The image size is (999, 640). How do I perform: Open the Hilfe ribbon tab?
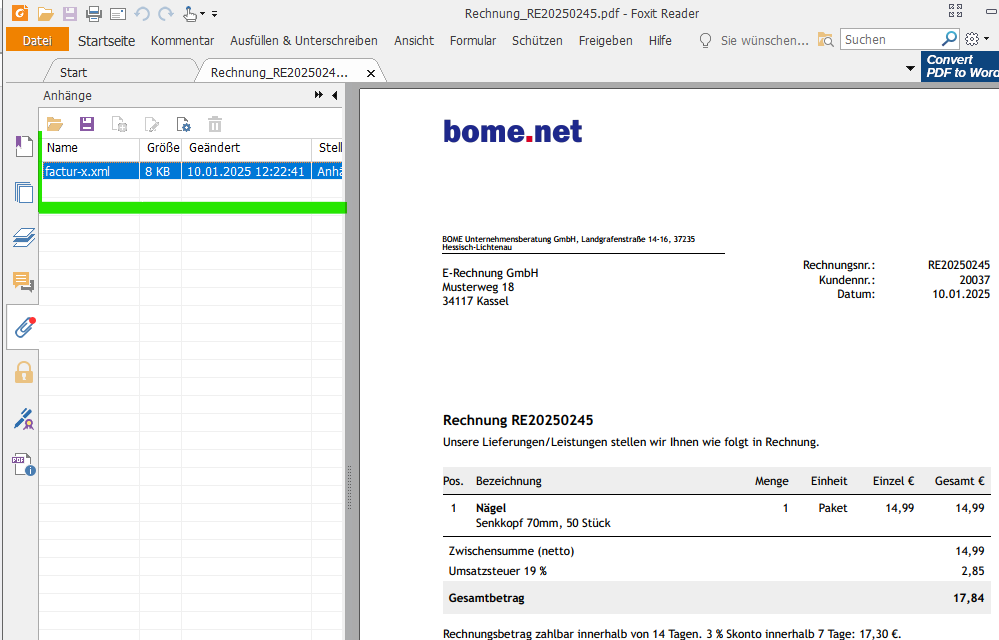(660, 41)
